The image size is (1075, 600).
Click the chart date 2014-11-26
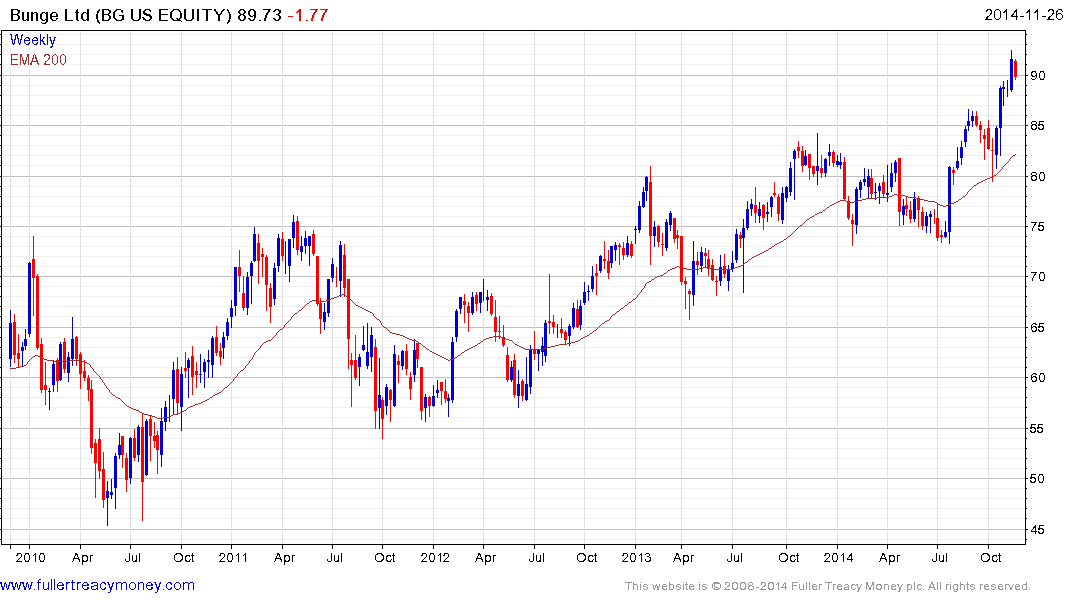pyautogui.click(x=1024, y=14)
